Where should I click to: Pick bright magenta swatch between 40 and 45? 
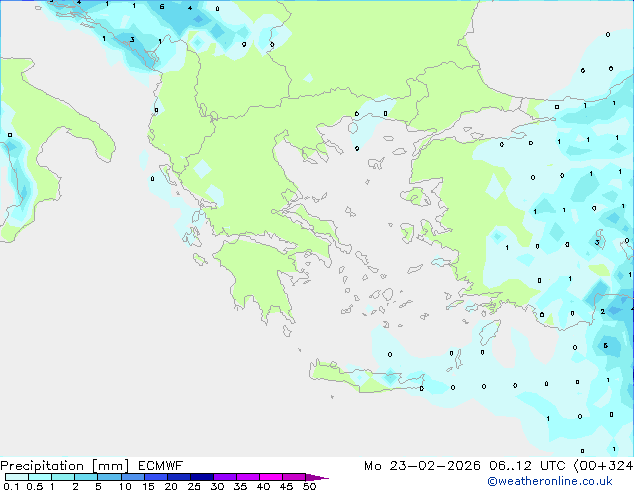click(x=271, y=477)
